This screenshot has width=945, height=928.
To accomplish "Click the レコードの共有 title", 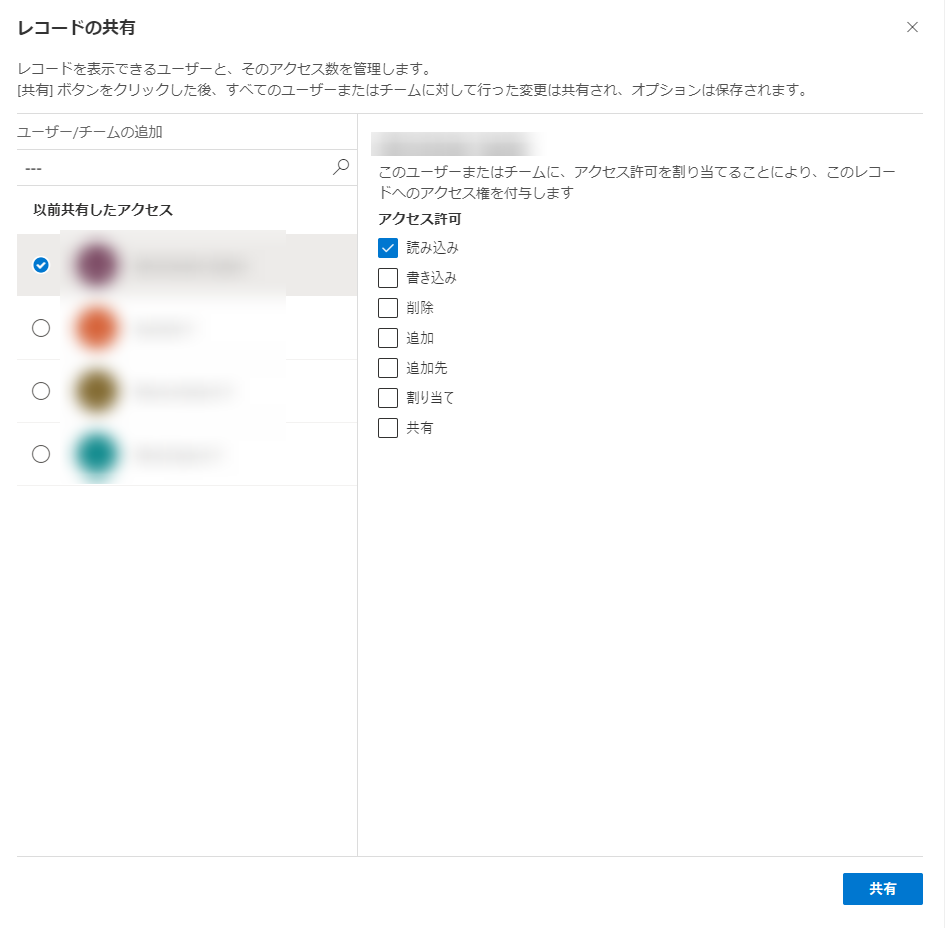I will pos(77,28).
